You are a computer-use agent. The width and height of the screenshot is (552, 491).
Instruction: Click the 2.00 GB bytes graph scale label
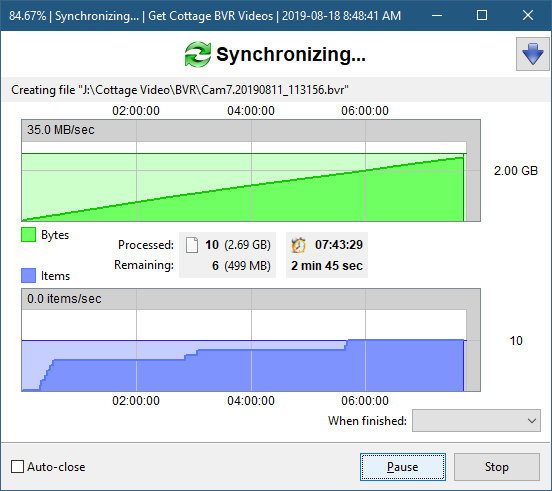(516, 171)
